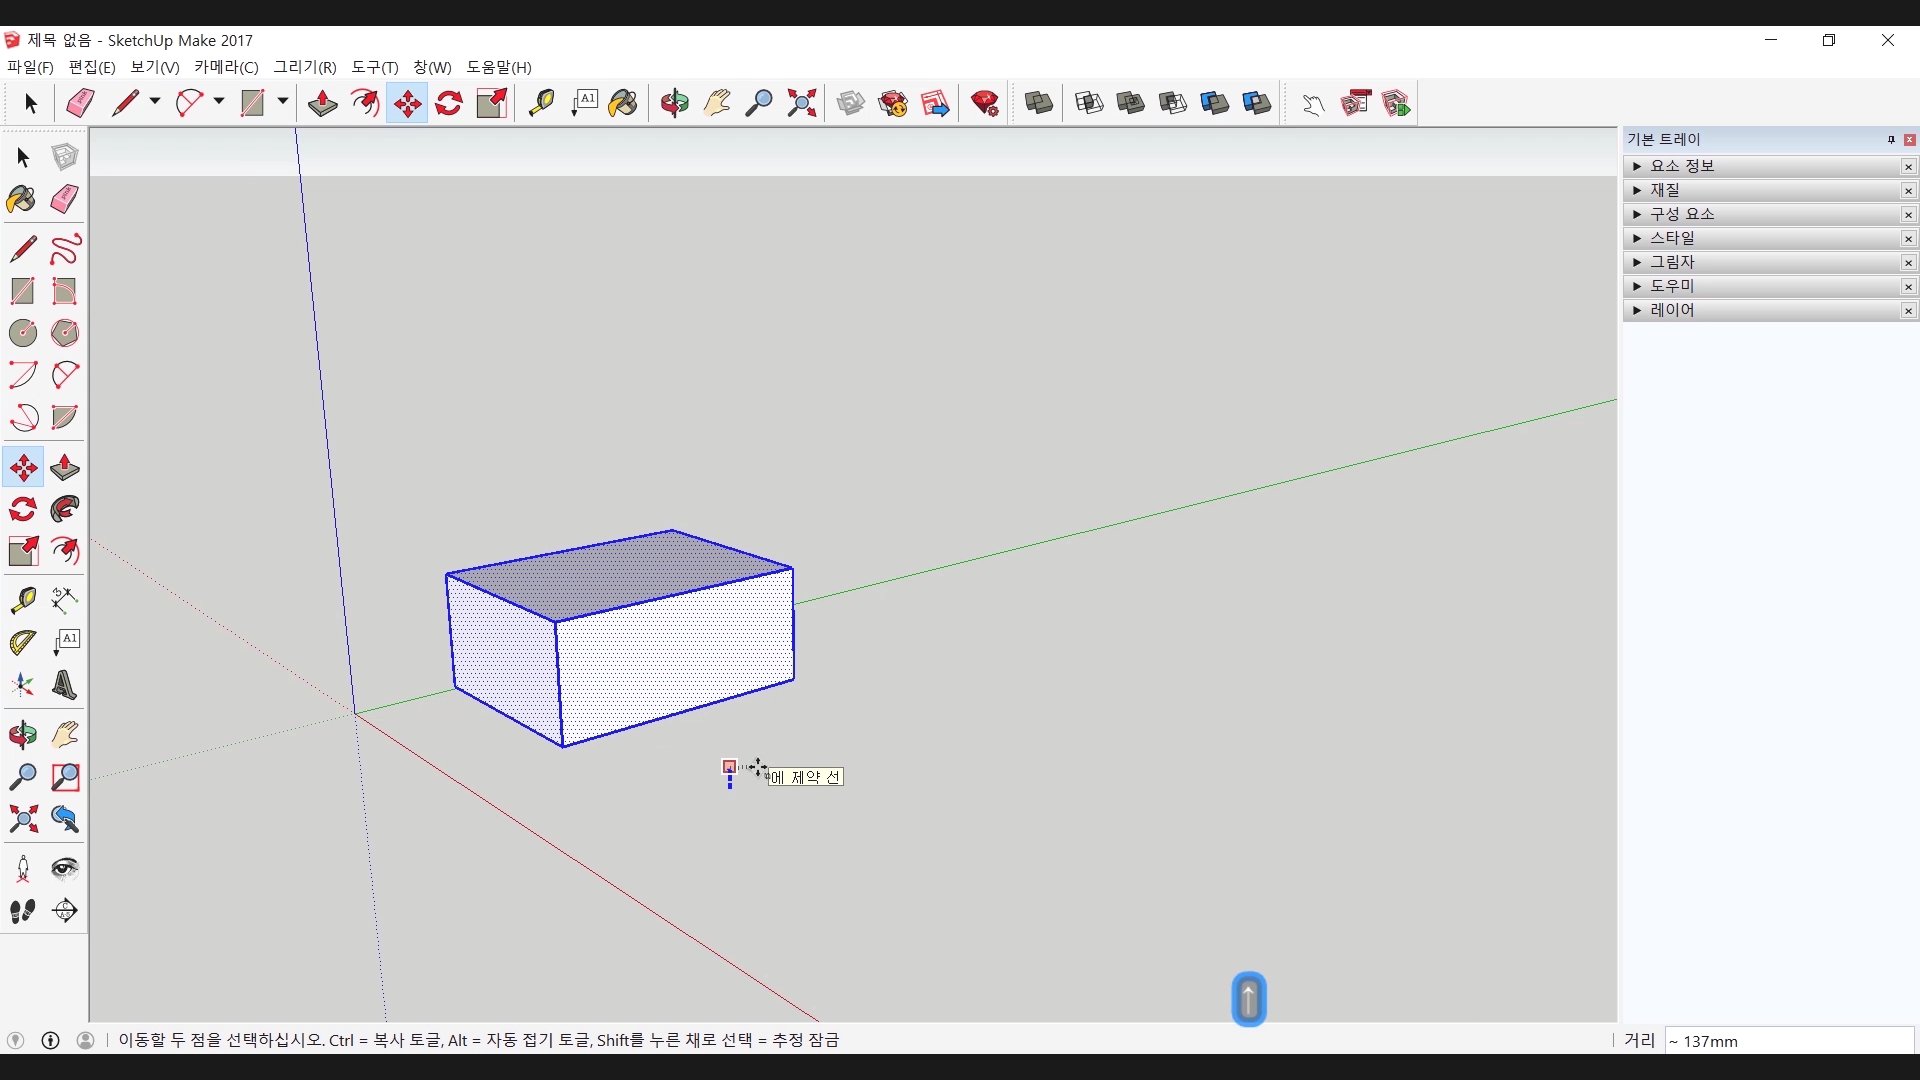Pick the Tape Measure tool in left toolbar
The image size is (1920, 1080).
click(22, 600)
